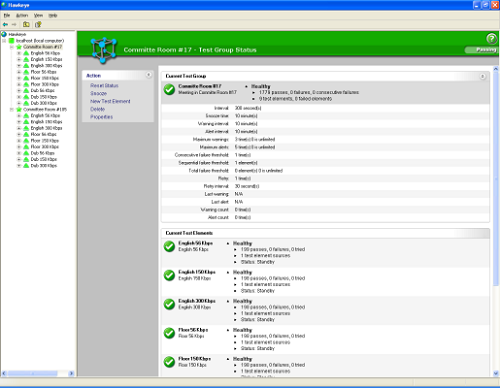
Task: Collapse the Action panel with its chevron
Action: pos(149,75)
